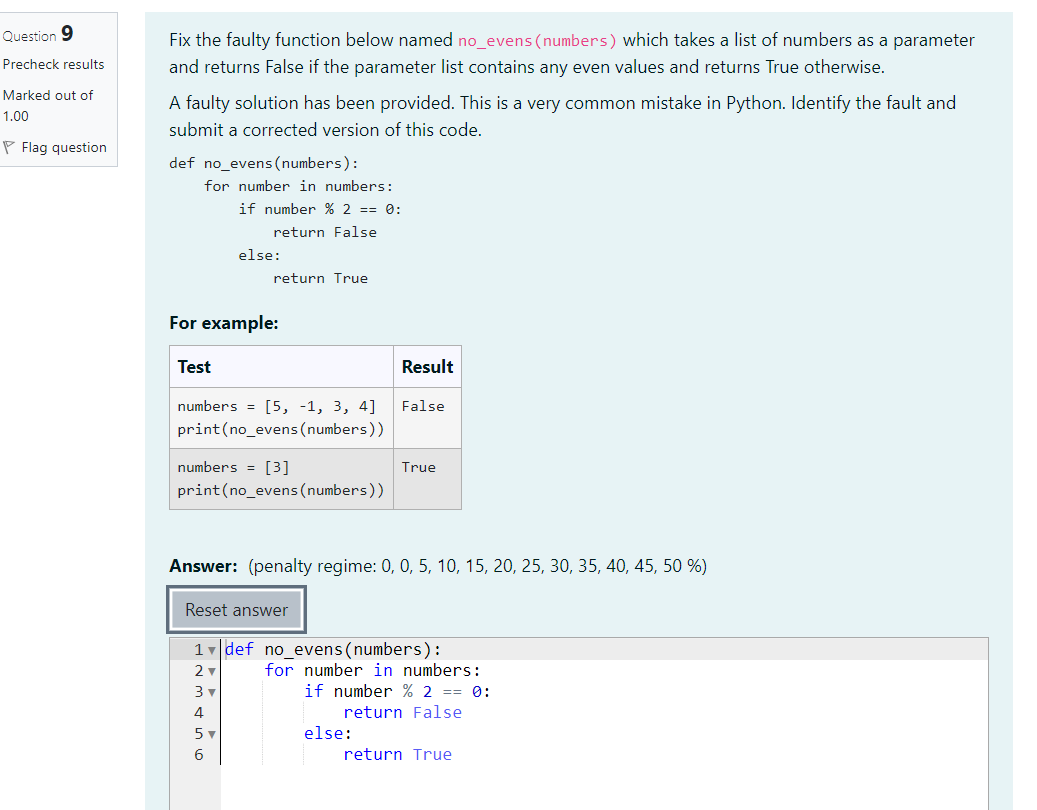Collapse the else-block fold arrow on line 5
The height and width of the screenshot is (810, 1037).
[x=212, y=735]
